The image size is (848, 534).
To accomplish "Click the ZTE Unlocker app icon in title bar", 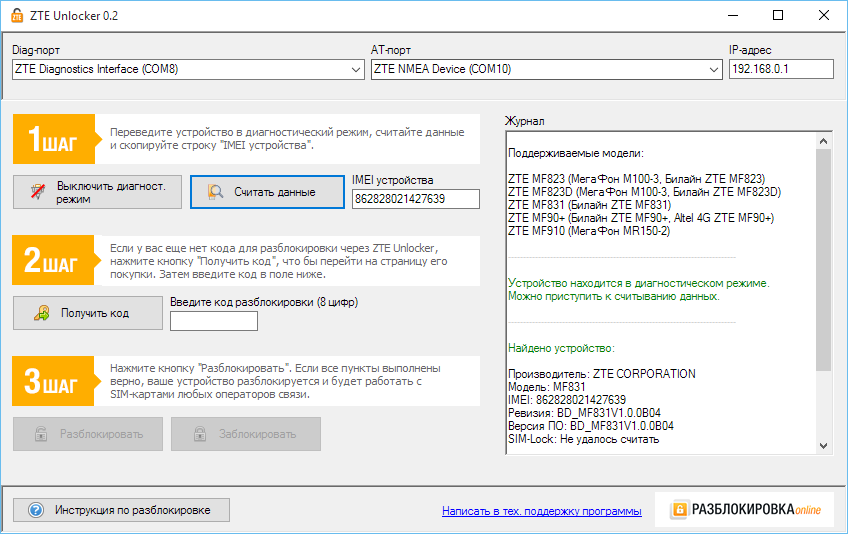I will [x=17, y=16].
